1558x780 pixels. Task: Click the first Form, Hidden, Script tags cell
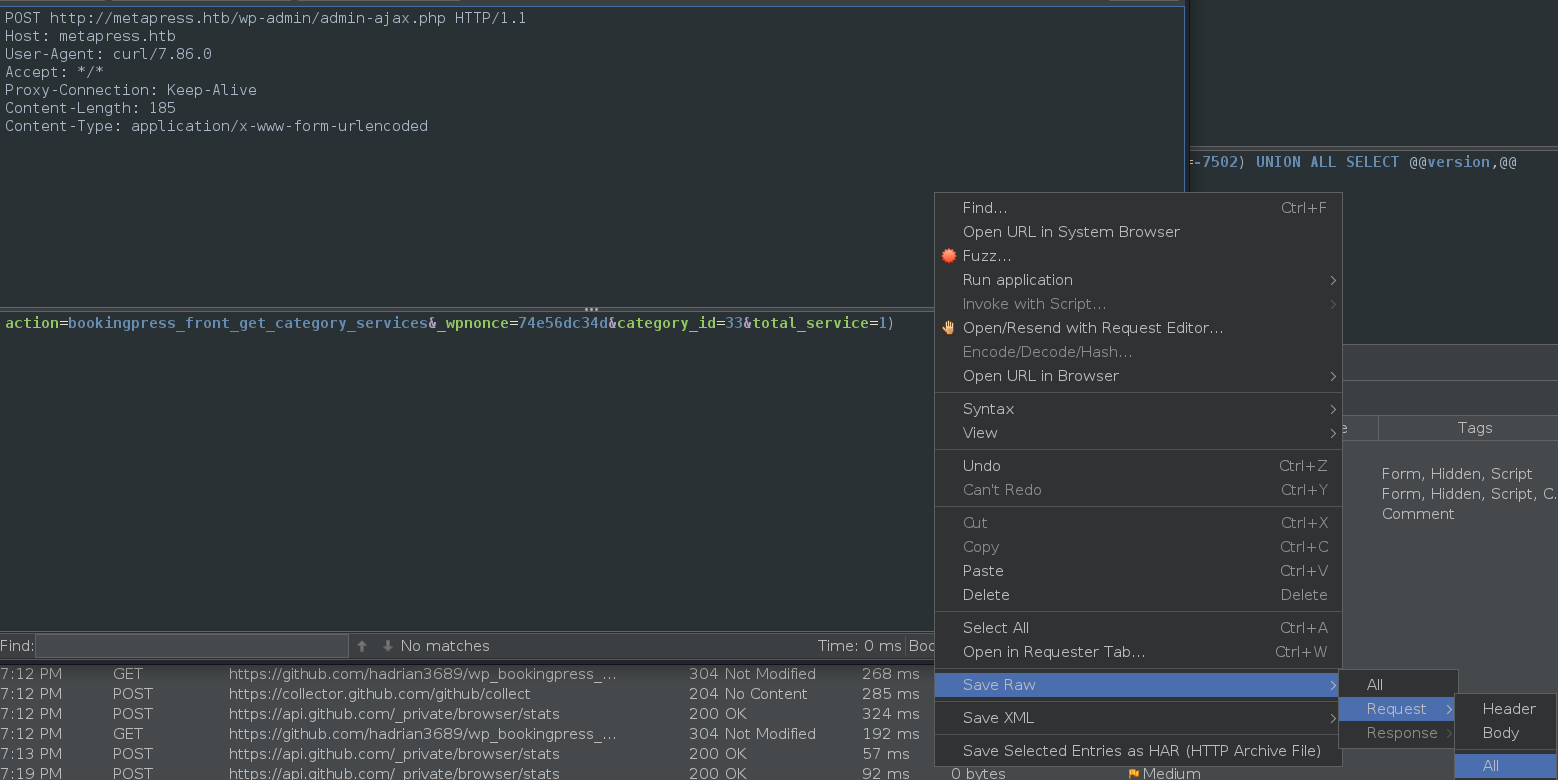pyautogui.click(x=1457, y=474)
